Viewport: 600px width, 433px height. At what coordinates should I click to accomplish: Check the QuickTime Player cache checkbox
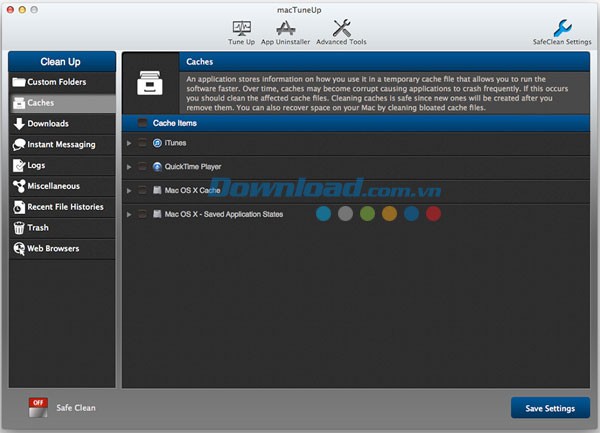coord(143,166)
